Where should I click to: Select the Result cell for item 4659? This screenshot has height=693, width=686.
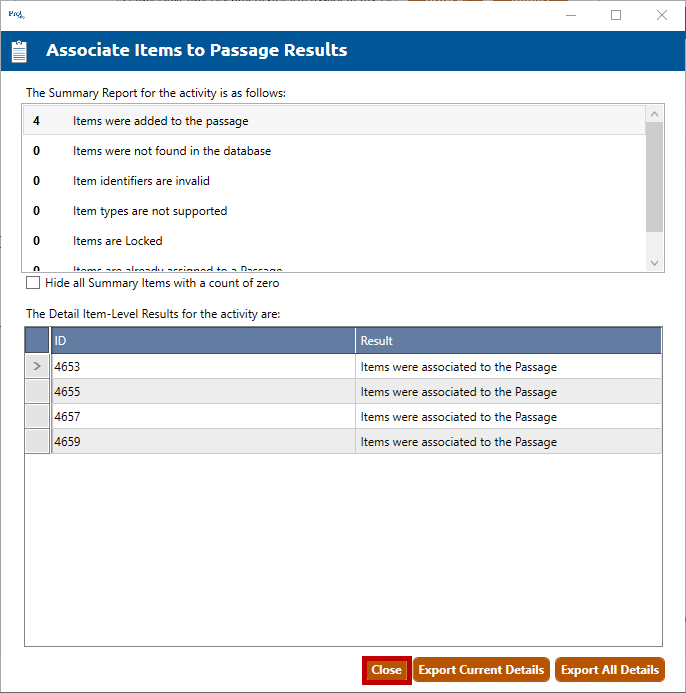click(508, 442)
